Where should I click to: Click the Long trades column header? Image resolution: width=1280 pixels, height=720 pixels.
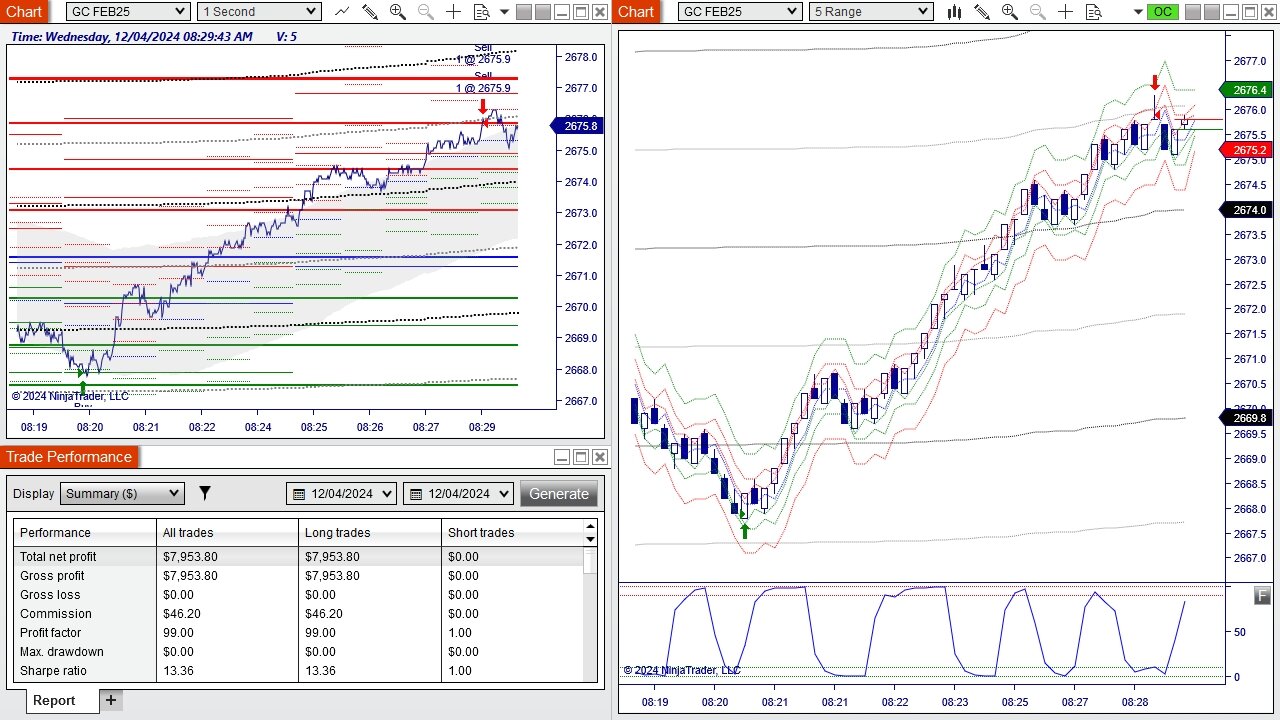click(x=370, y=533)
